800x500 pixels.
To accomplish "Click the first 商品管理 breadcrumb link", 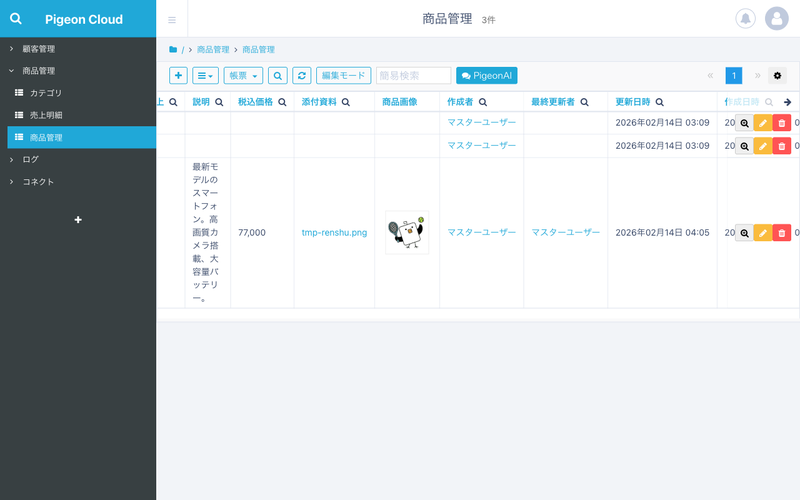I will 213,49.
